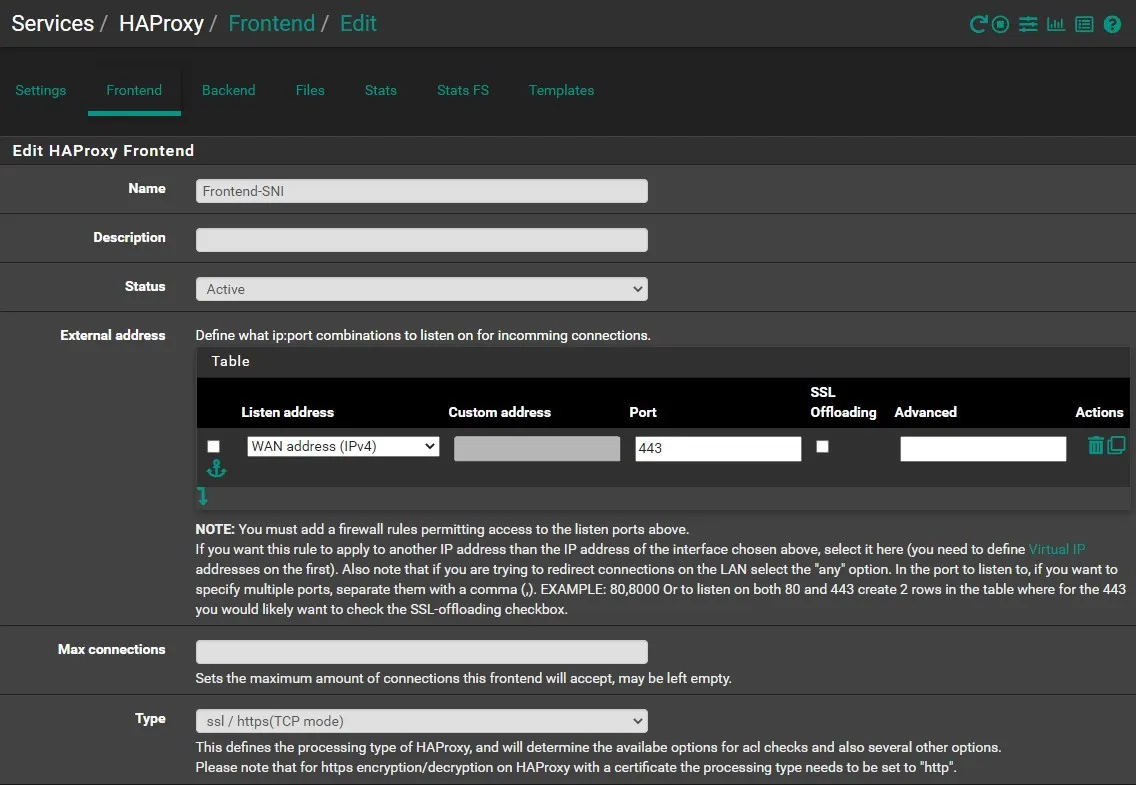This screenshot has width=1136, height=785.
Task: Click the help question mark icon
Action: [x=1112, y=25]
